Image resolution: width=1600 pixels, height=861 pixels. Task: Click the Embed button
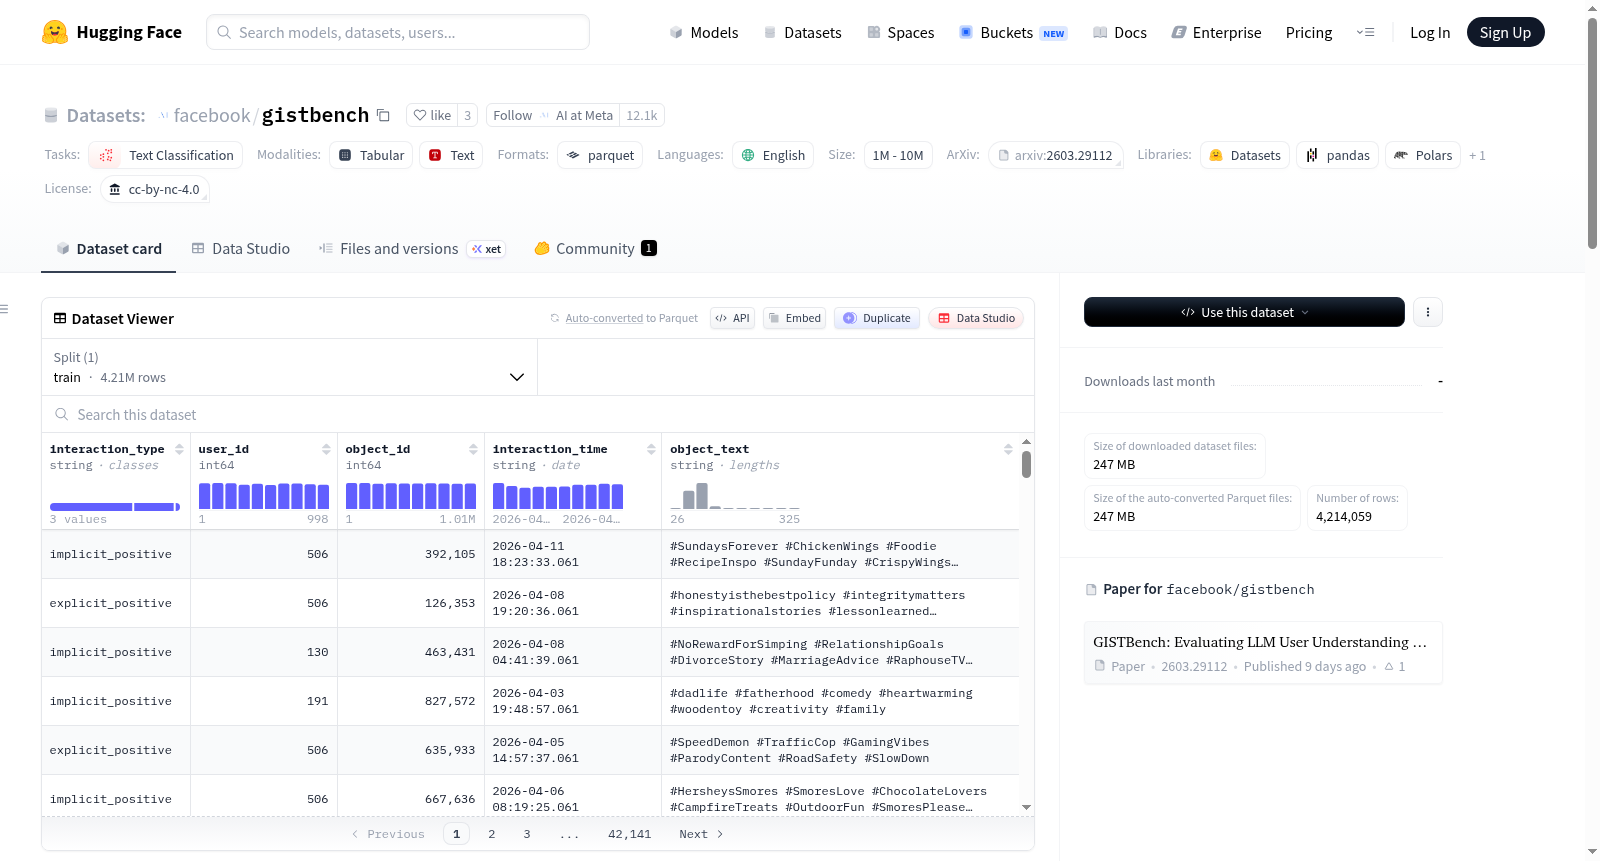pos(794,318)
